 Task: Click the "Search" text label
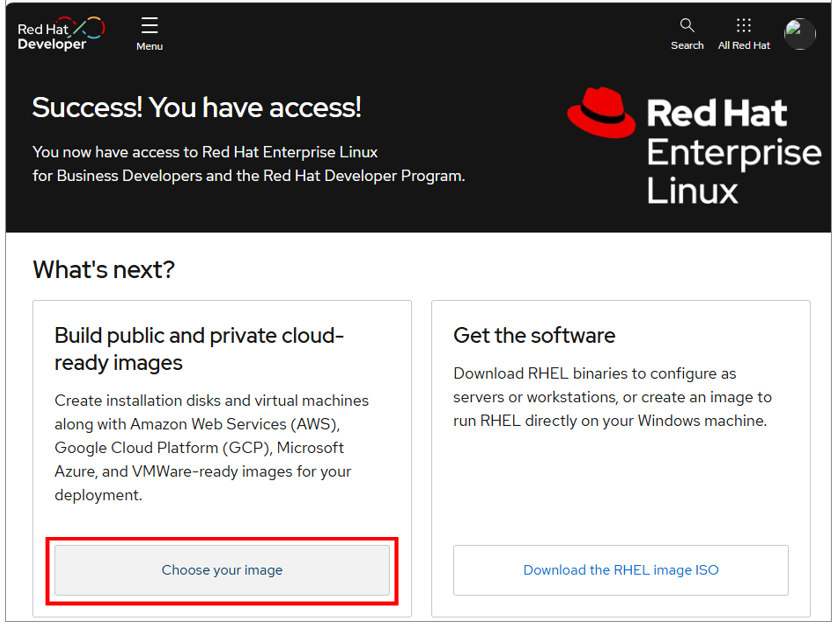point(687,46)
